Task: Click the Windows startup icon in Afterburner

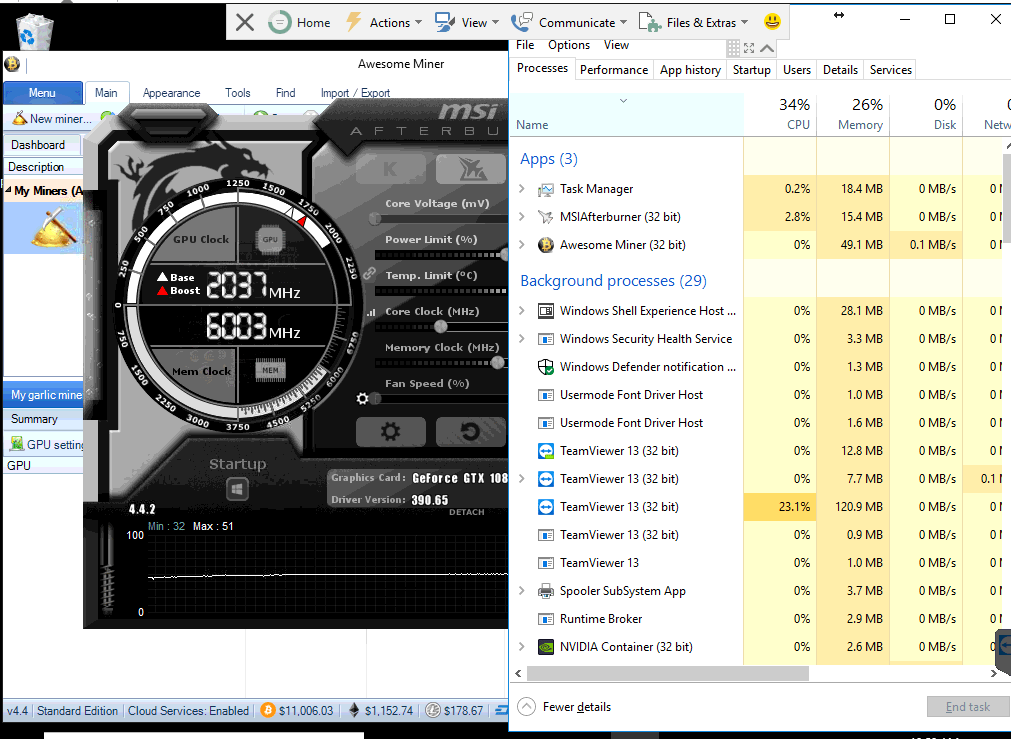Action: coord(237,489)
